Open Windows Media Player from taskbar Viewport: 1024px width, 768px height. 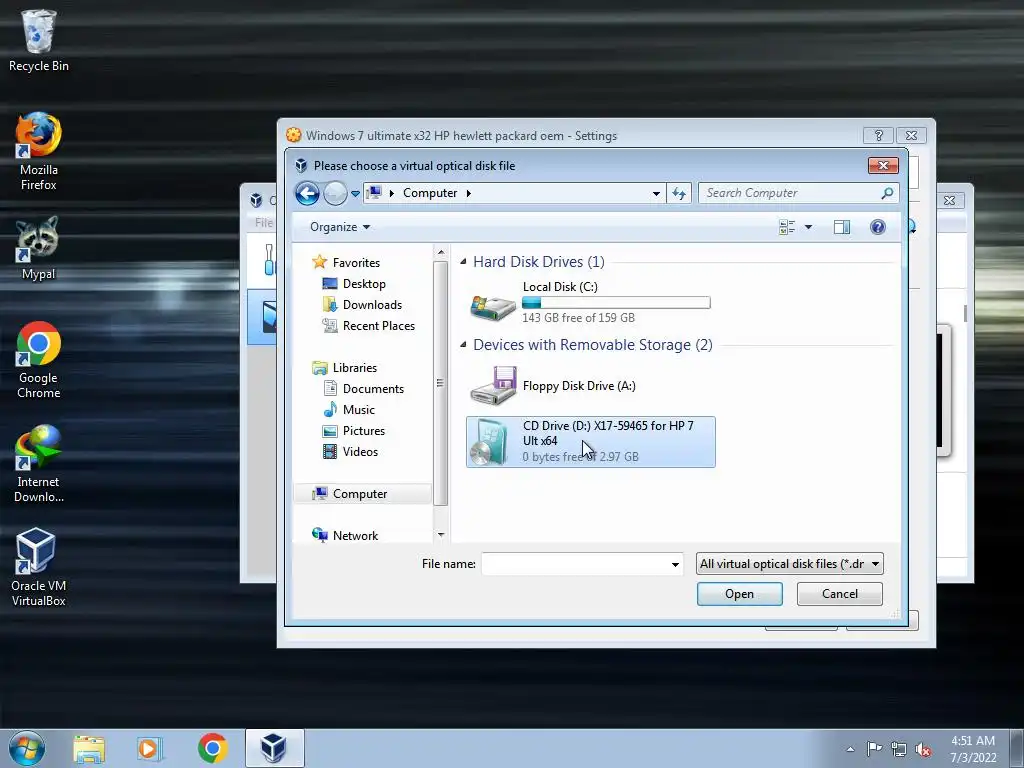[150, 749]
